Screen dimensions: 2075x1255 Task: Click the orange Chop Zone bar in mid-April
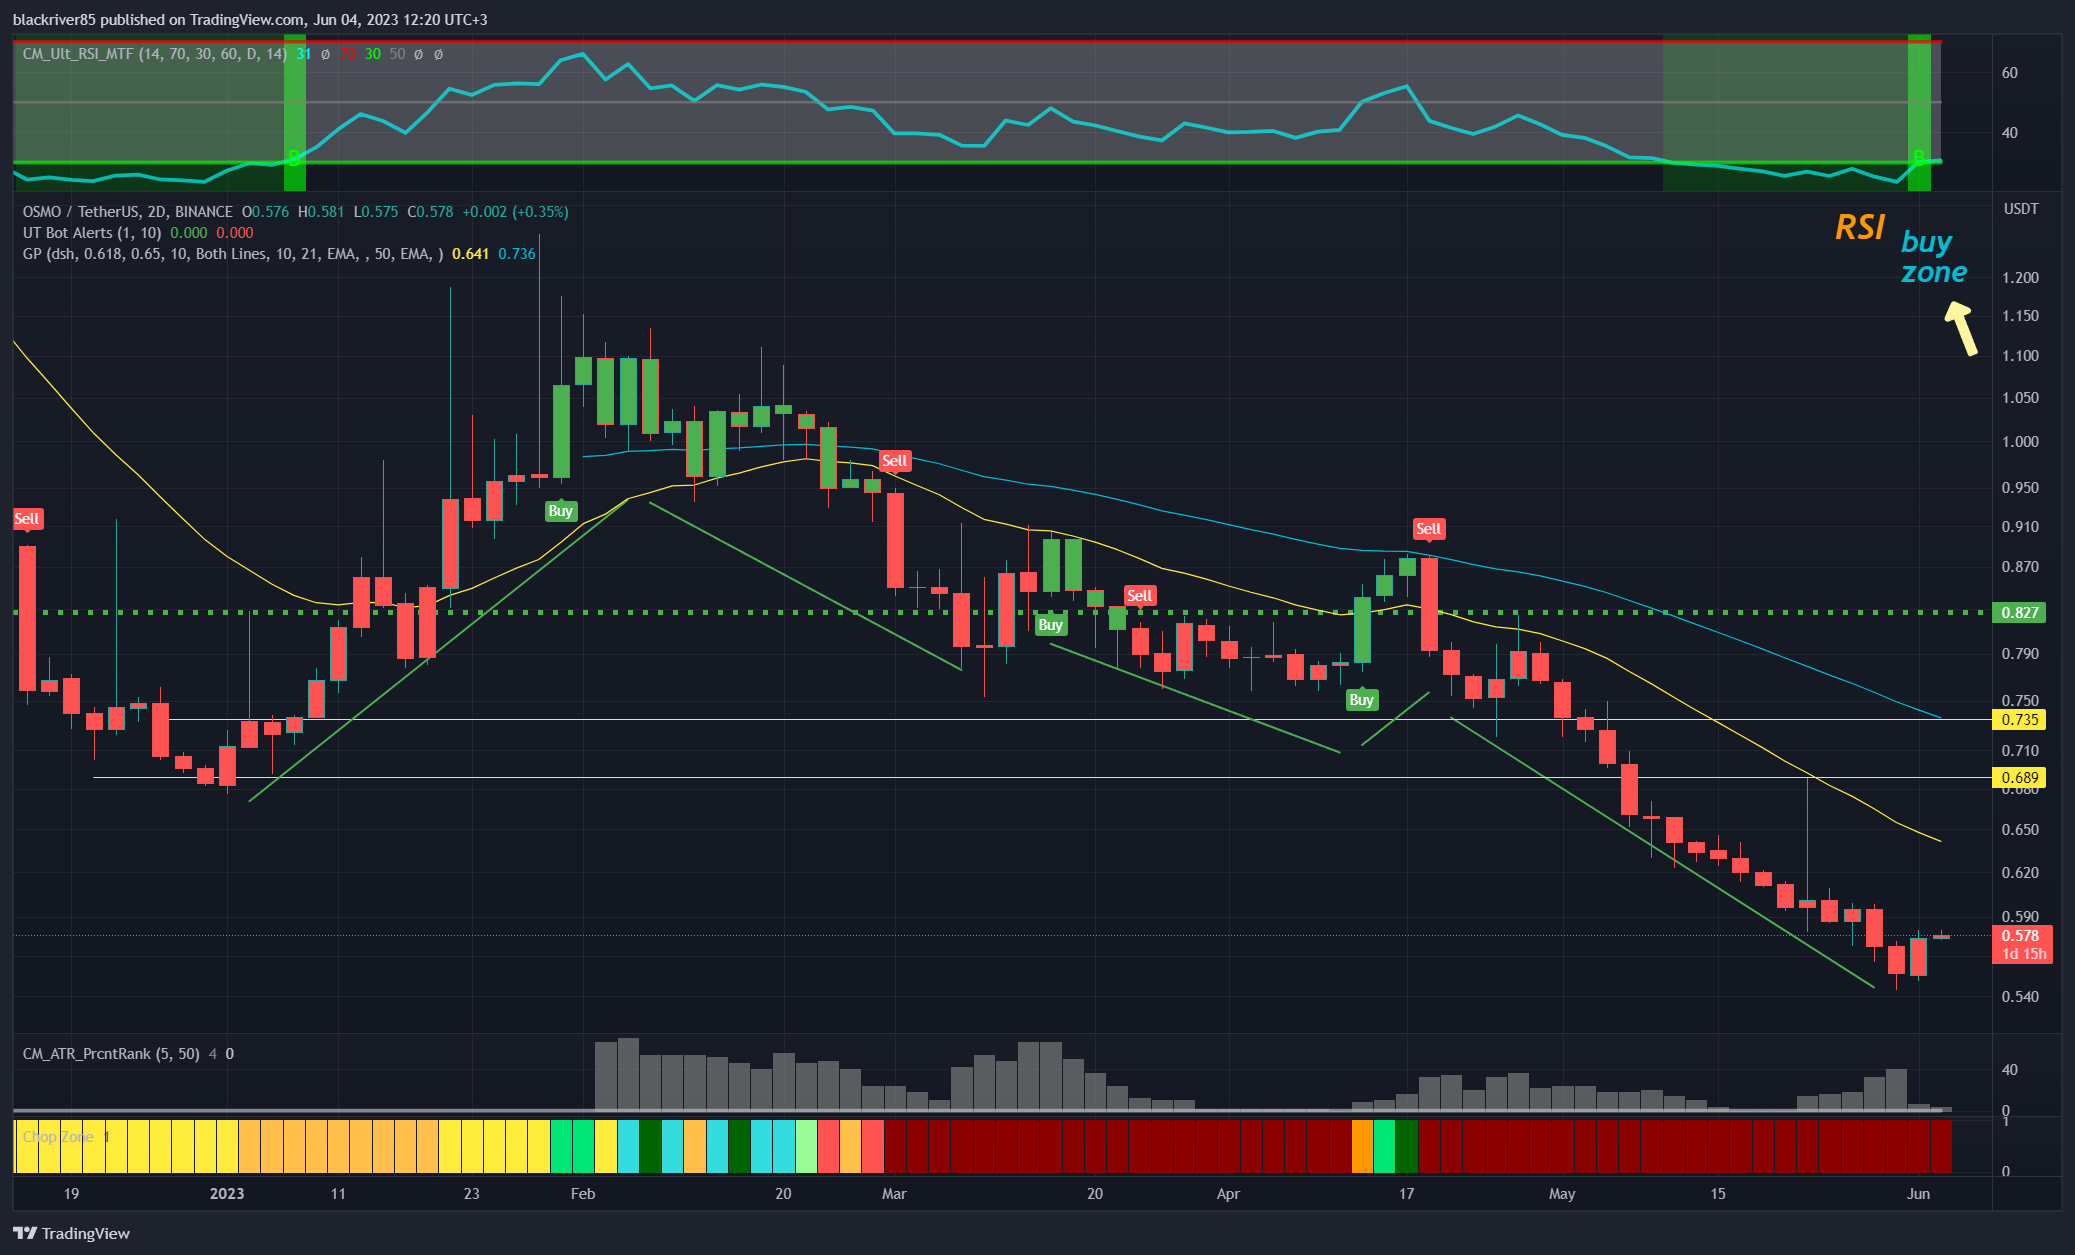coord(1361,1146)
